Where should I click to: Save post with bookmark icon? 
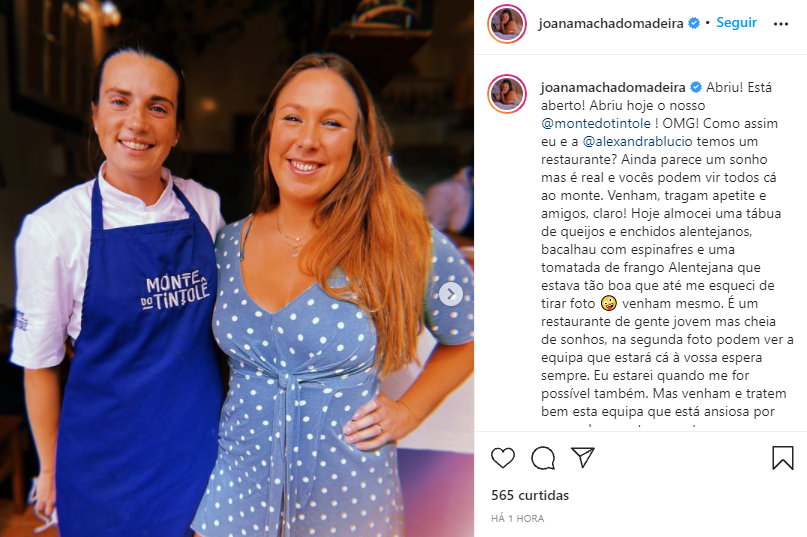point(782,457)
